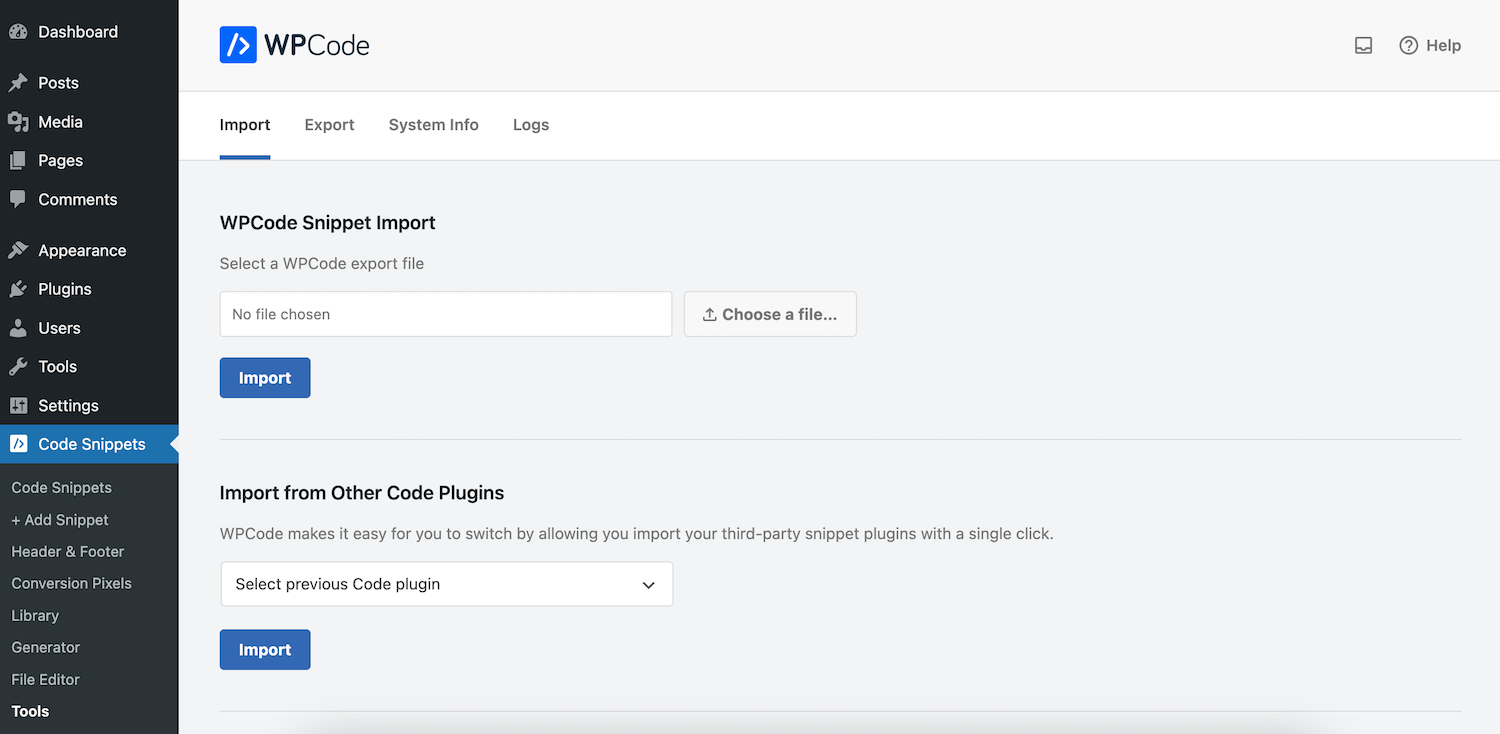Open the notifications inbox icon
Image resolution: width=1500 pixels, height=734 pixels.
point(1363,45)
